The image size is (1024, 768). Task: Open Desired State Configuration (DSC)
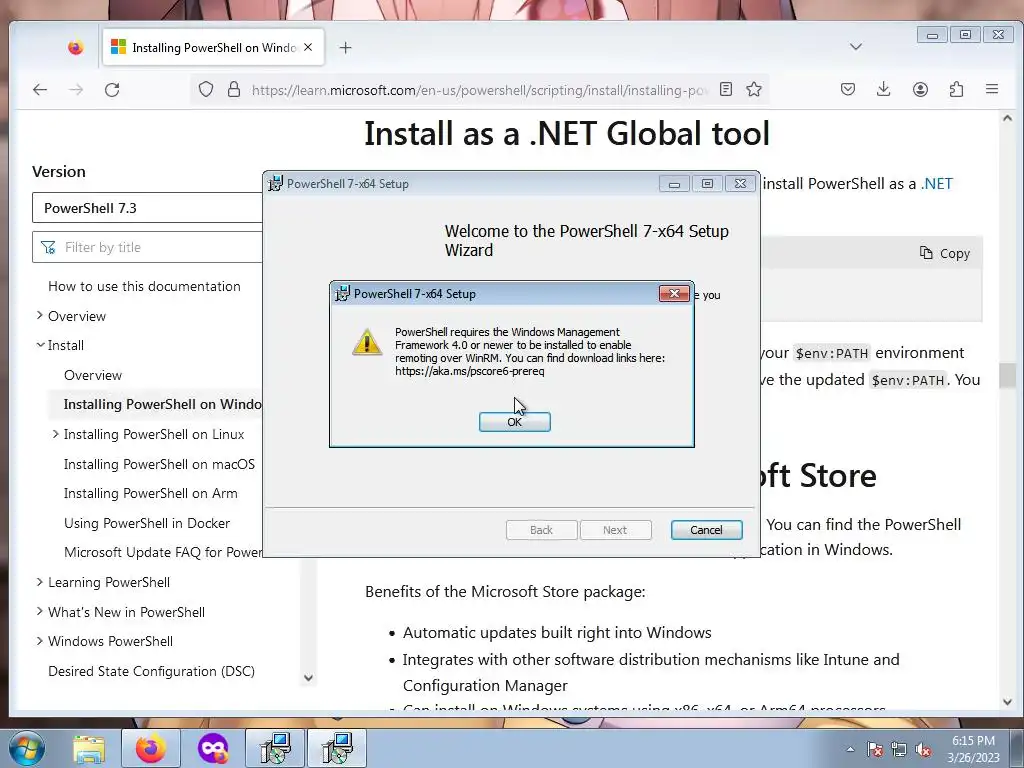[152, 671]
